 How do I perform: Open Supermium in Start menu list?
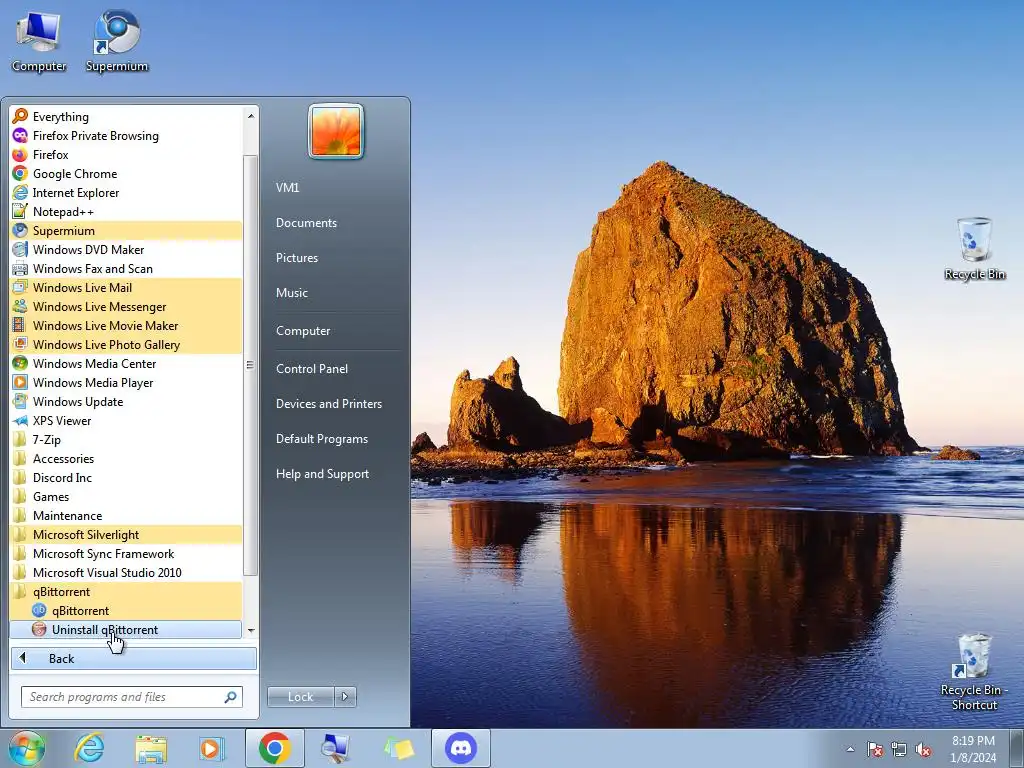tap(126, 231)
